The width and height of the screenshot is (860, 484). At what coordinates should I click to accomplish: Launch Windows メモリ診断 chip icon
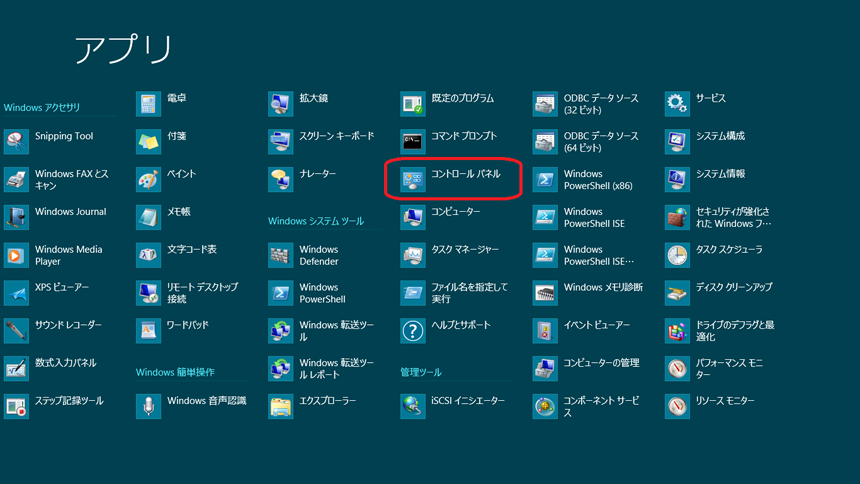(545, 293)
